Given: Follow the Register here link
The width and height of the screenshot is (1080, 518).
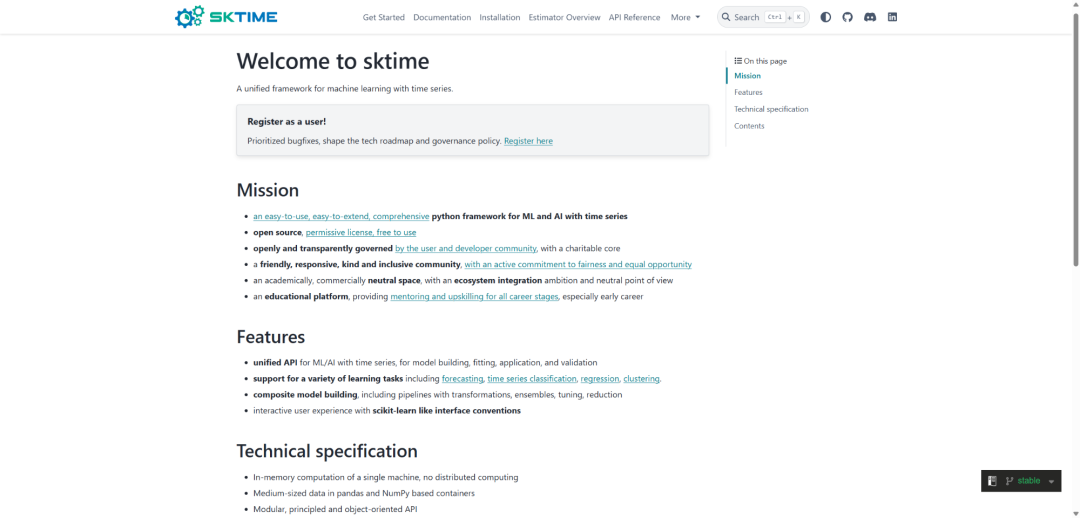Looking at the screenshot, I should 528,141.
